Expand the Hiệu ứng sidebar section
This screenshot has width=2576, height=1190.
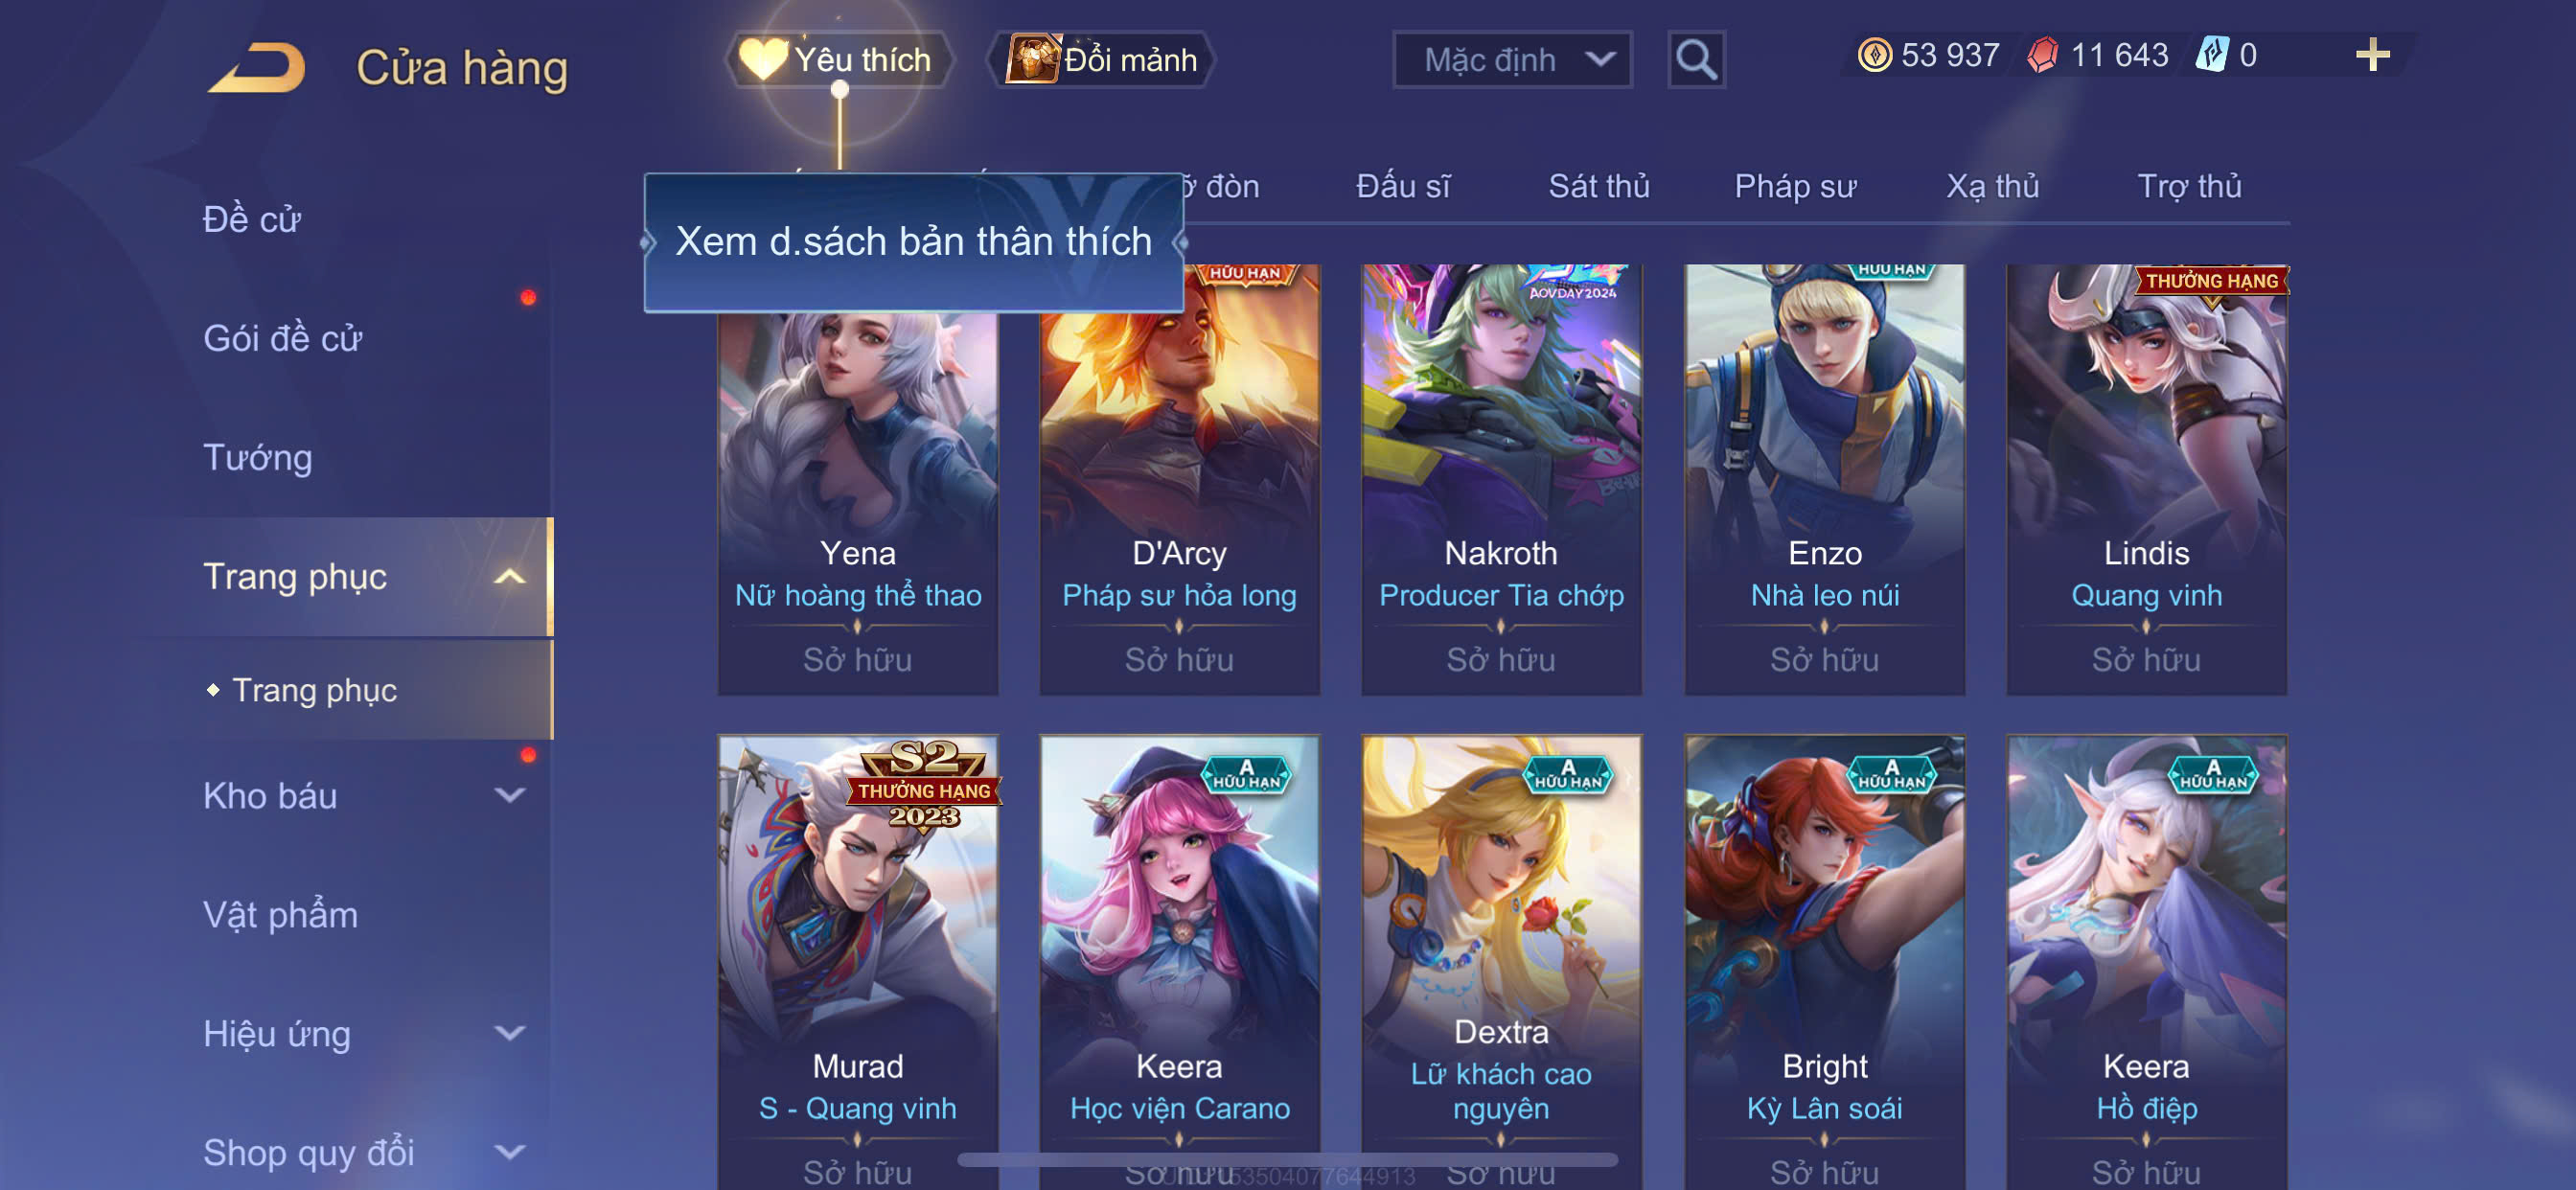[x=510, y=1034]
